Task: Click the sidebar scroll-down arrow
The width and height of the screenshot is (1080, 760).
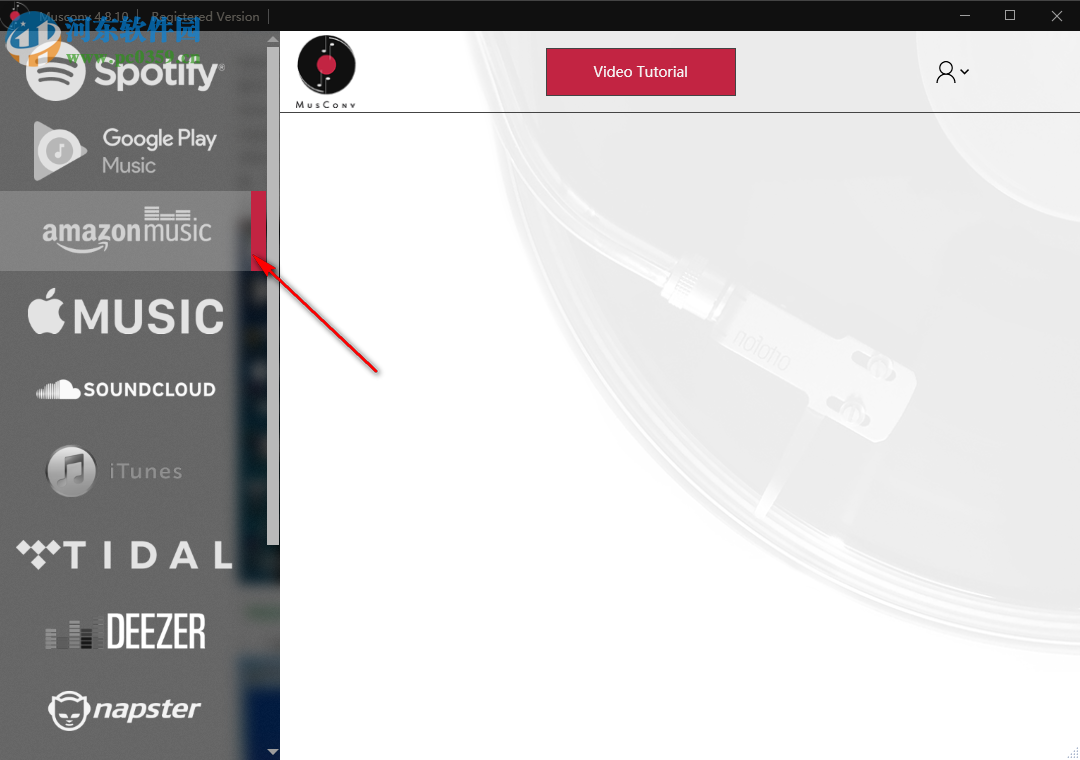Action: point(273,752)
